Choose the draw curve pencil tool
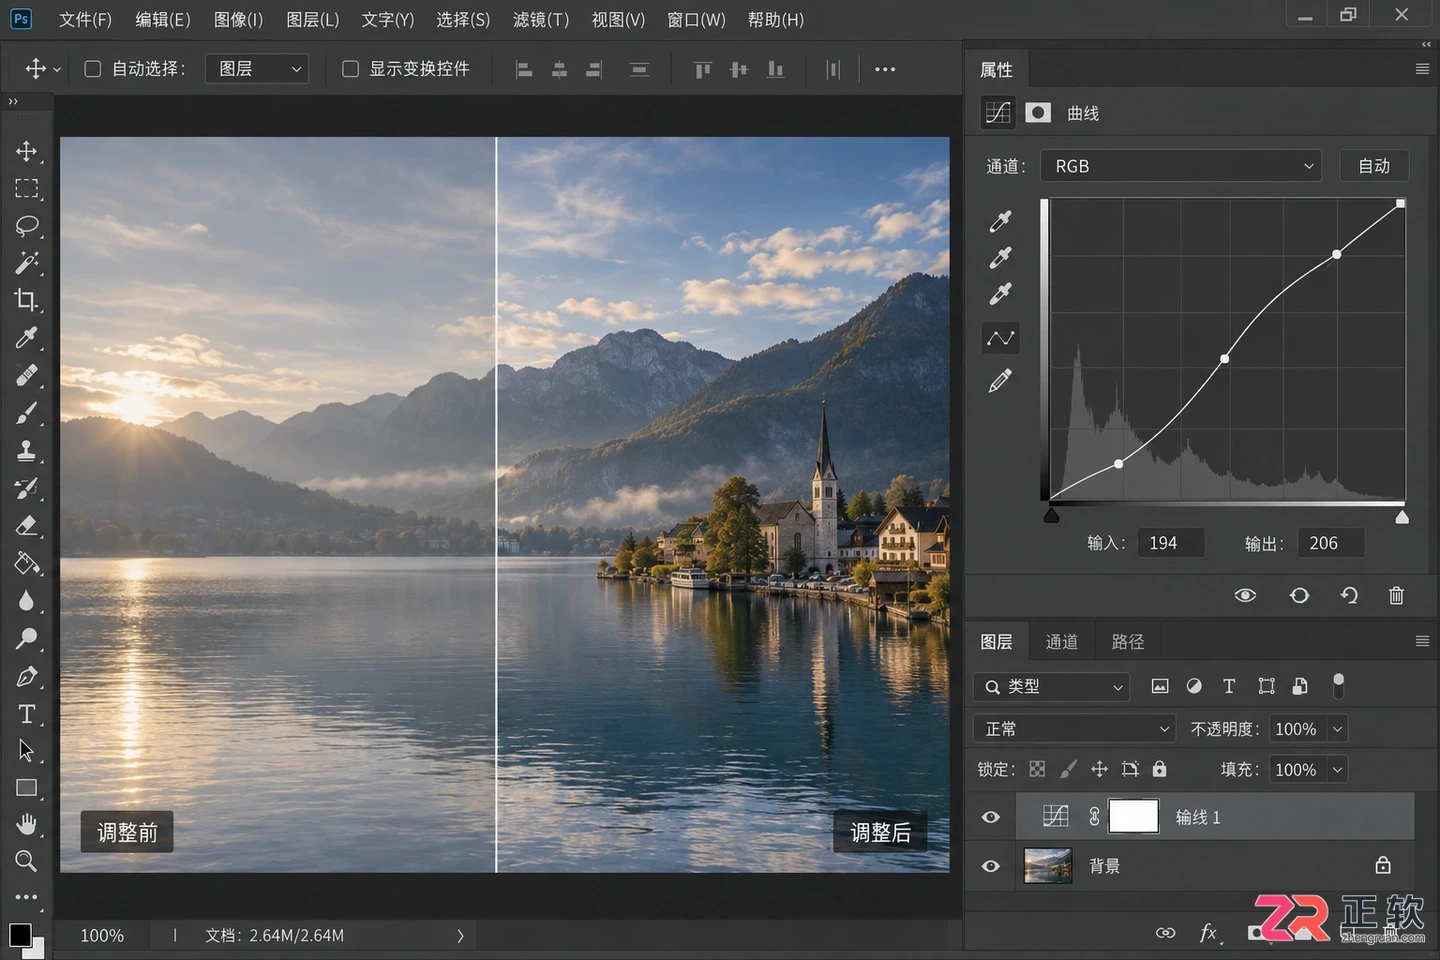 1000,381
